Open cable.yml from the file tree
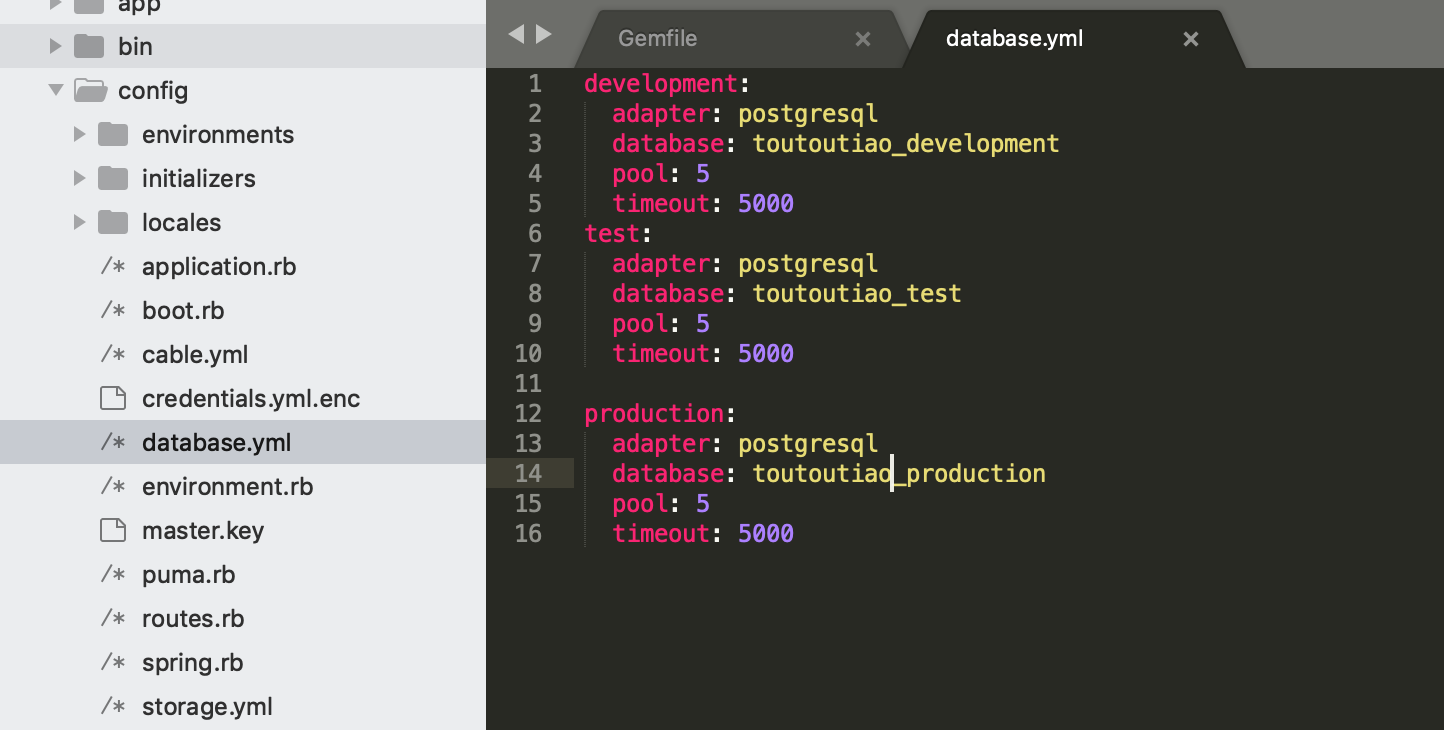This screenshot has width=1444, height=730. [195, 355]
